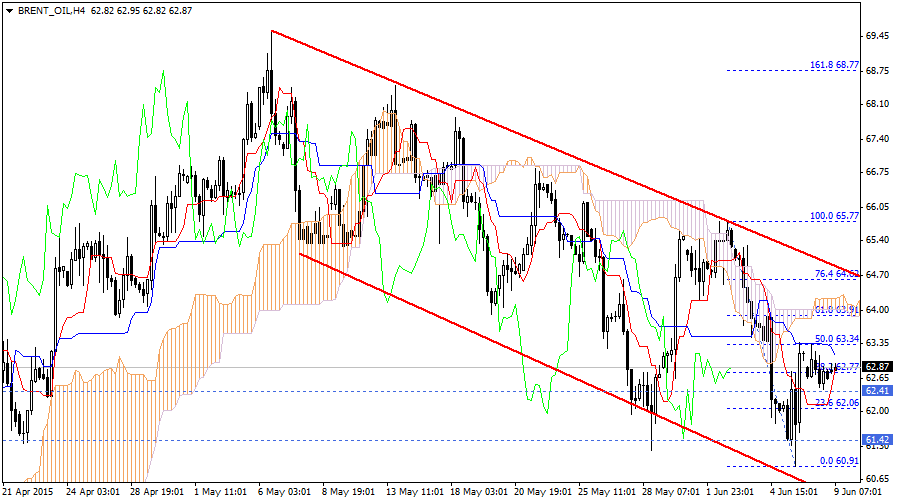The width and height of the screenshot is (900, 500).
Task: Click the 4 Jun 15:01 time label
Action: [794, 492]
